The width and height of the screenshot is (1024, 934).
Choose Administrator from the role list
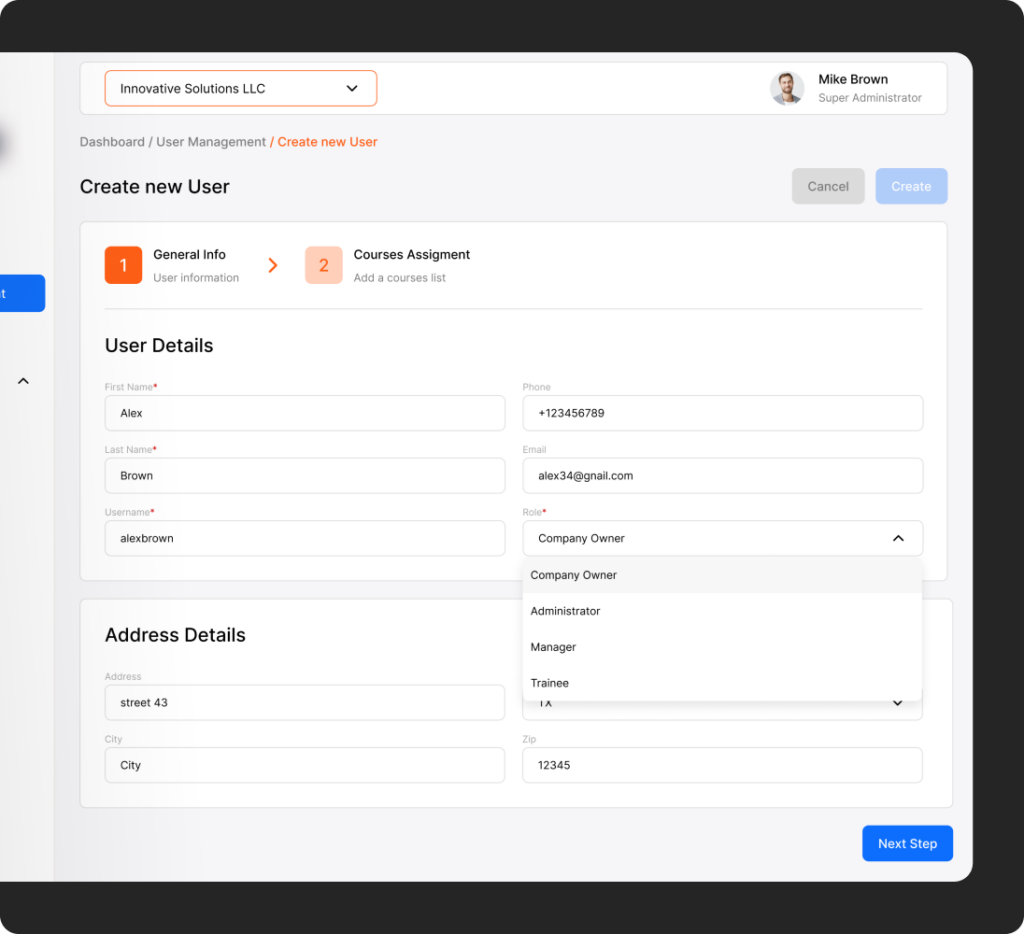point(722,611)
